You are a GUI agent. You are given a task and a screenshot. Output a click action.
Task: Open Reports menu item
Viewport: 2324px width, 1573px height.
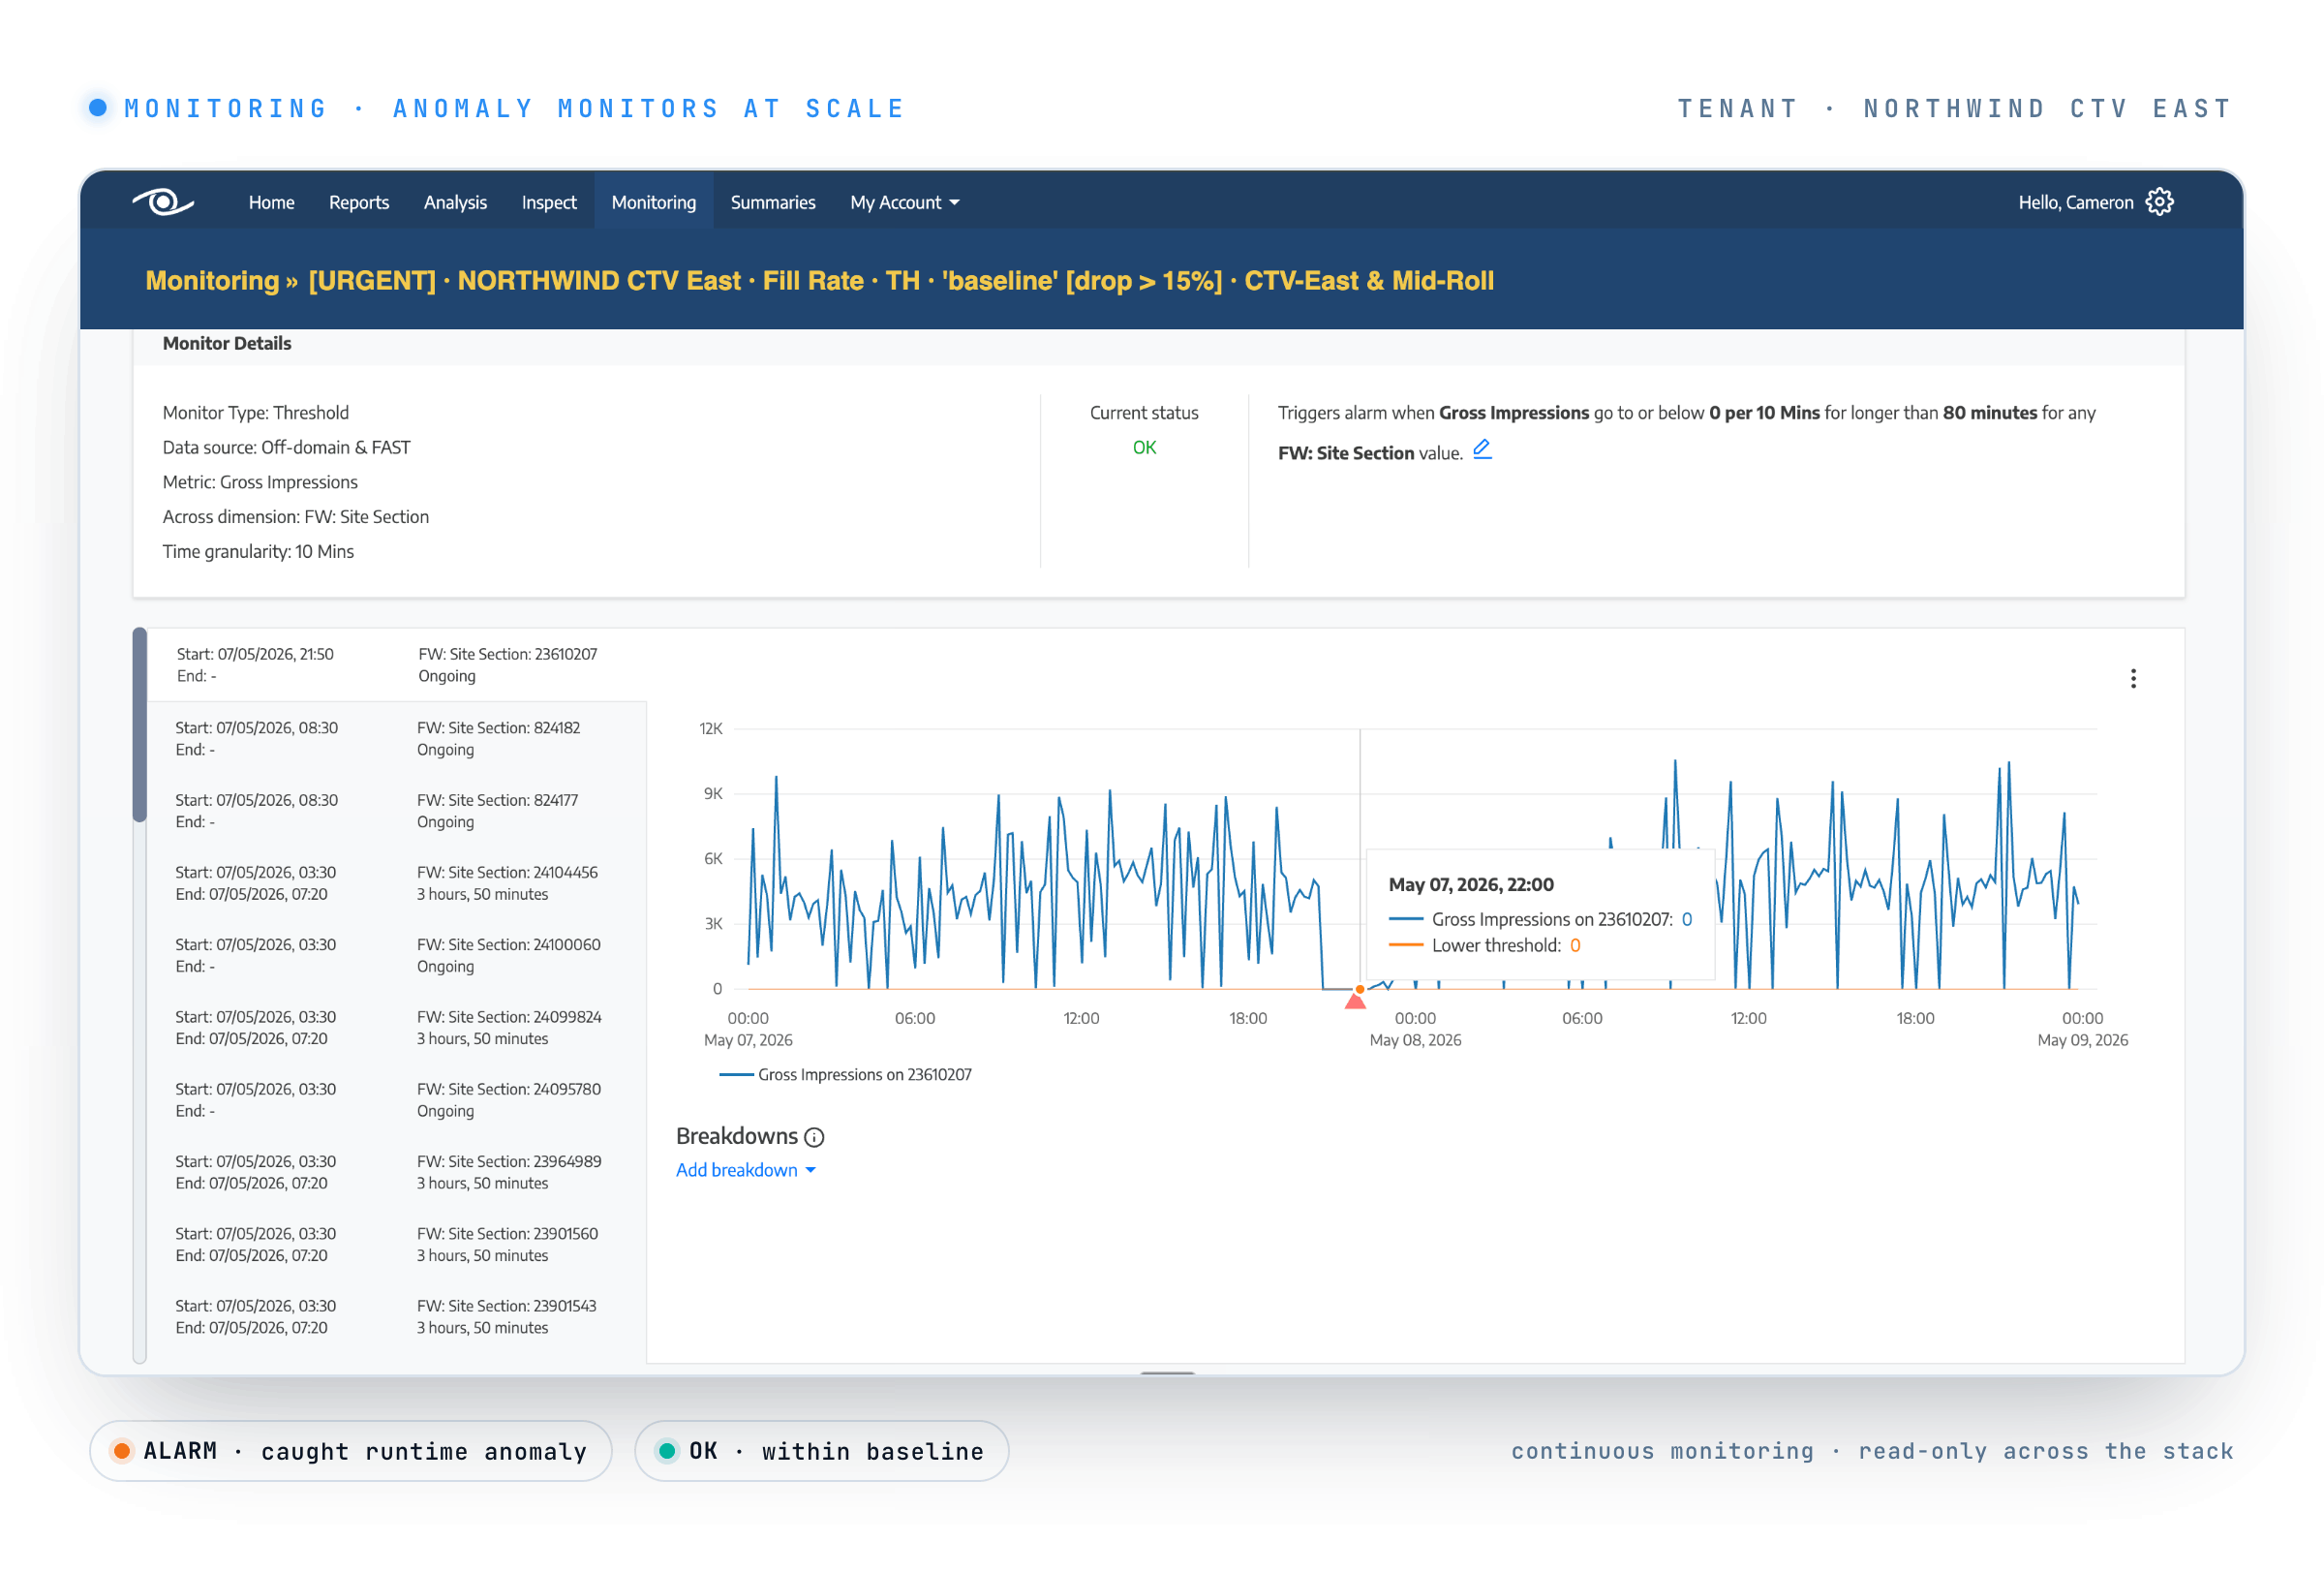[359, 202]
